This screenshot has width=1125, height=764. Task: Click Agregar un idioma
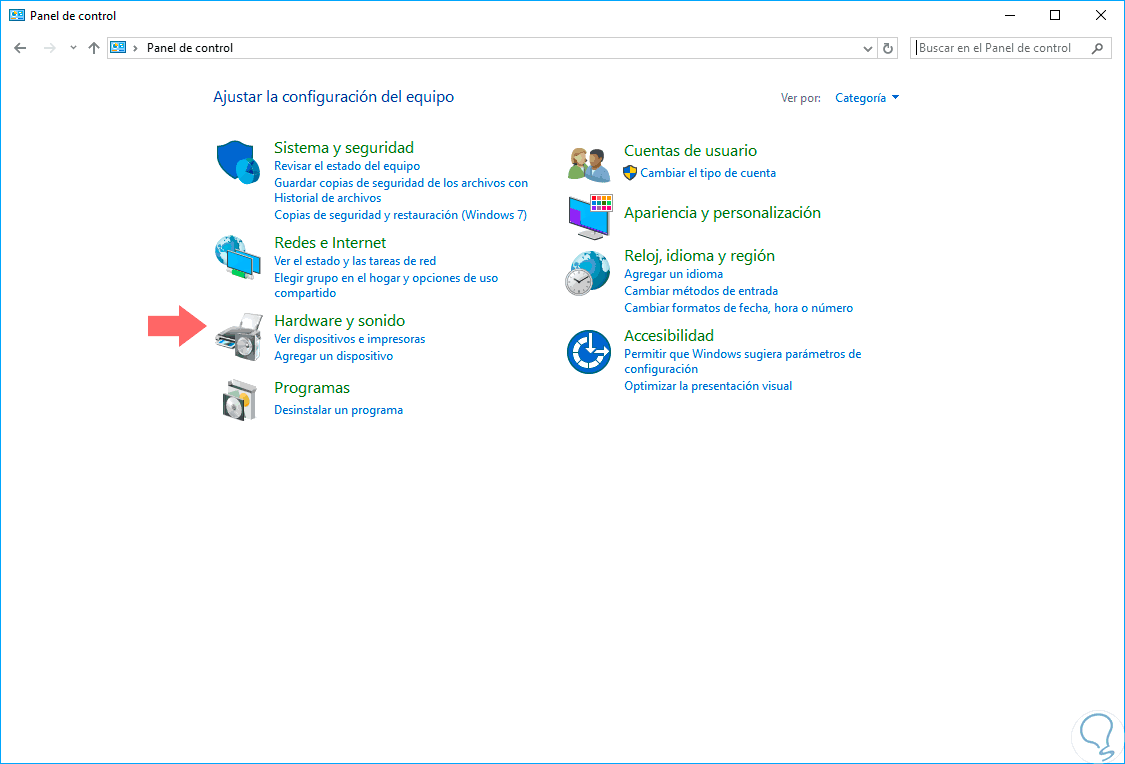coord(674,274)
